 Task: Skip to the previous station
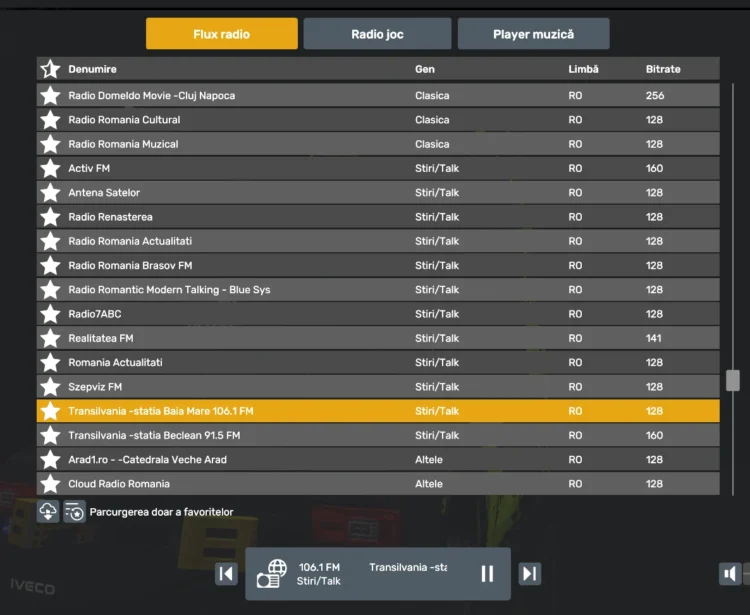click(226, 573)
